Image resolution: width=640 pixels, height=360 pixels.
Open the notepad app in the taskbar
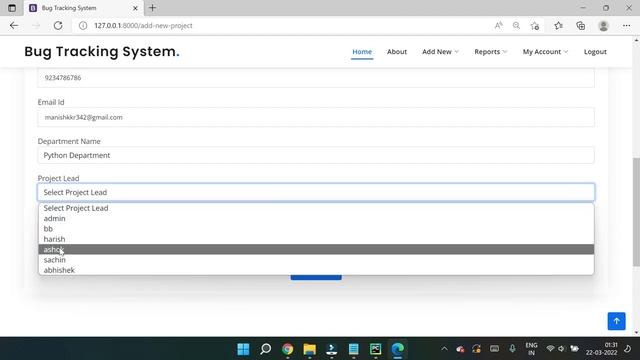click(x=353, y=349)
